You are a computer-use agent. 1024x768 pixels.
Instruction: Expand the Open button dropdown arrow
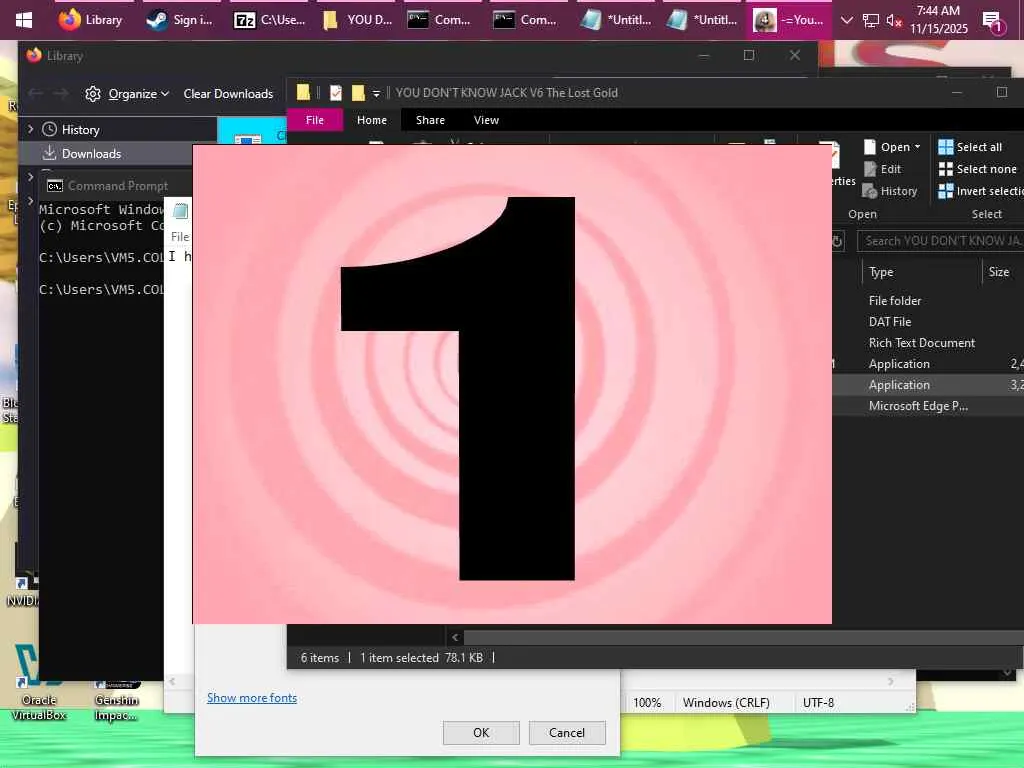[918, 147]
